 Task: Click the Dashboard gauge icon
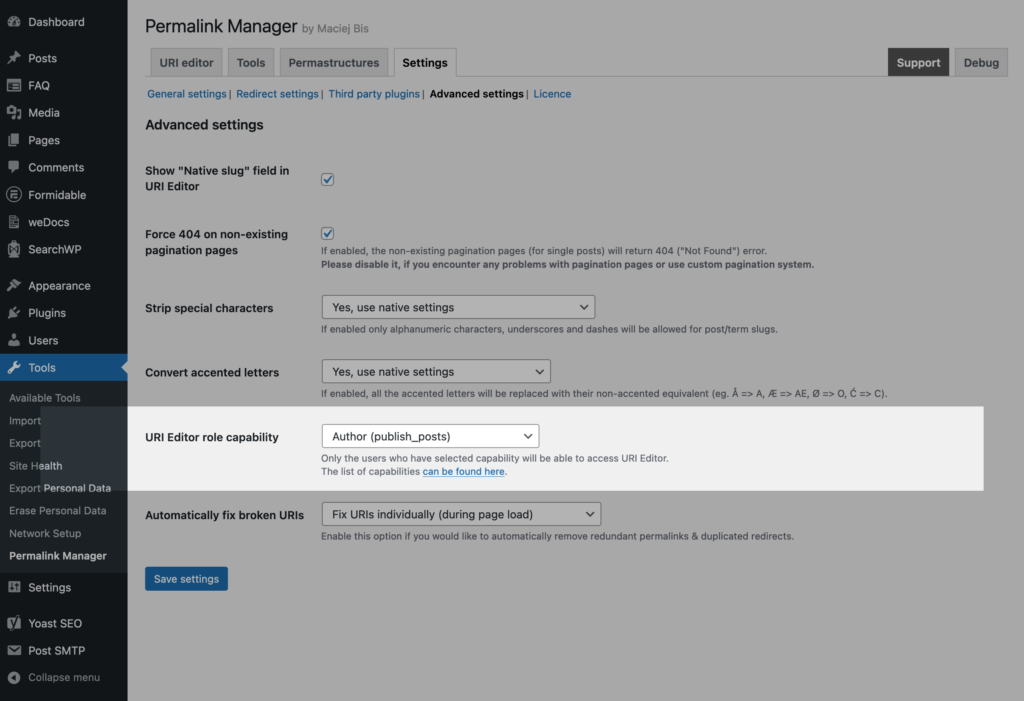pos(14,22)
